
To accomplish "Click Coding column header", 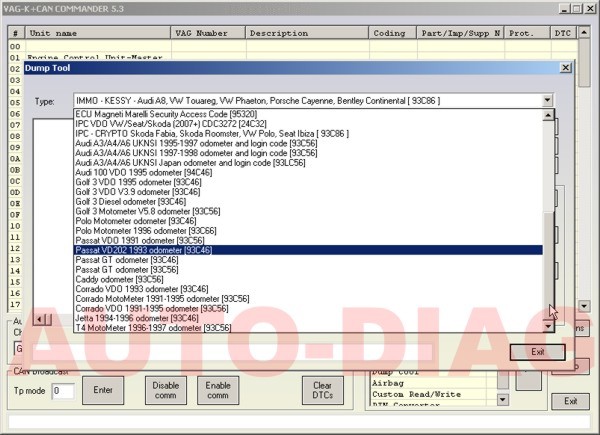I will pos(393,33).
